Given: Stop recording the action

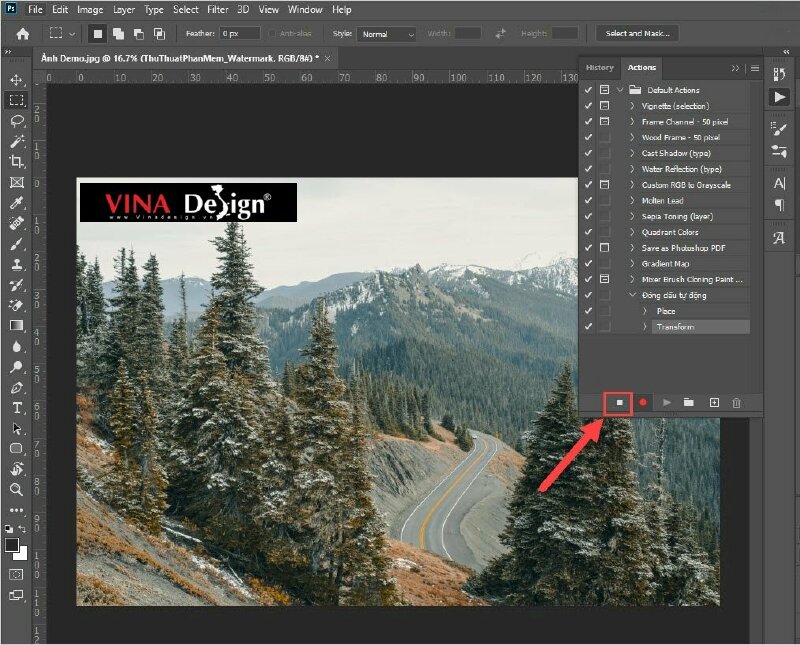Looking at the screenshot, I should [x=619, y=402].
